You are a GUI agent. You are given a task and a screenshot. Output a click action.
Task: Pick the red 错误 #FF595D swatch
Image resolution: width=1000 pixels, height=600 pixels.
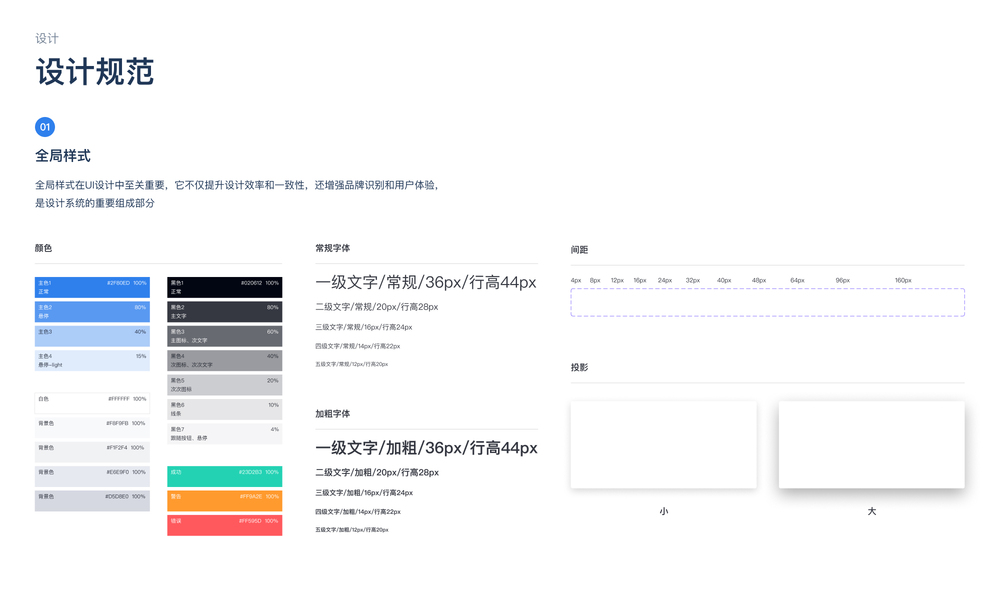point(224,525)
